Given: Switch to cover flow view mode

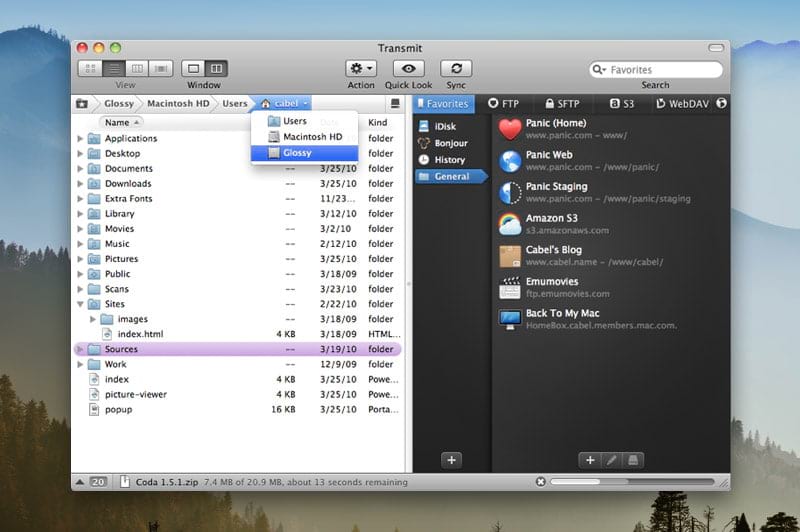Looking at the screenshot, I should 161,68.
